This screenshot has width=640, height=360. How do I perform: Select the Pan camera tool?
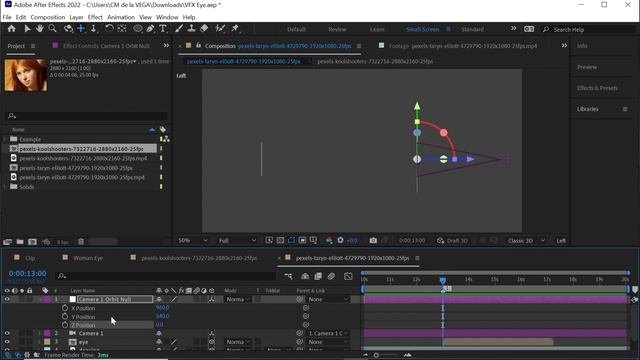click(81, 29)
